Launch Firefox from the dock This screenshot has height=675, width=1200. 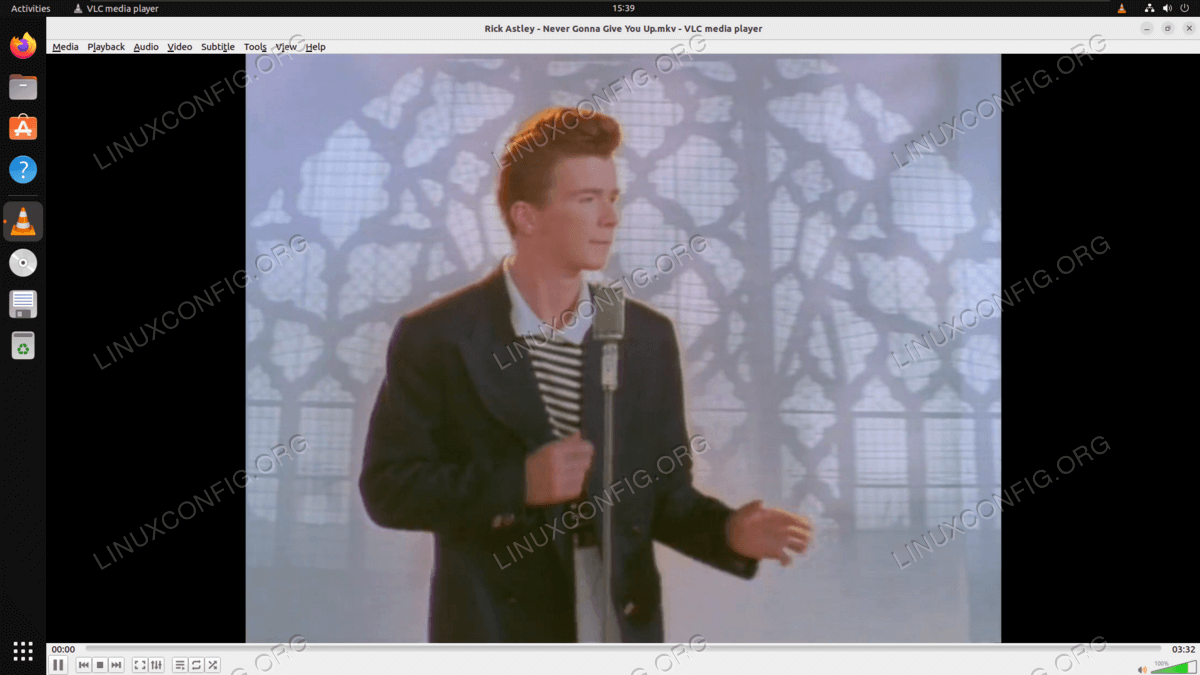(x=23, y=45)
